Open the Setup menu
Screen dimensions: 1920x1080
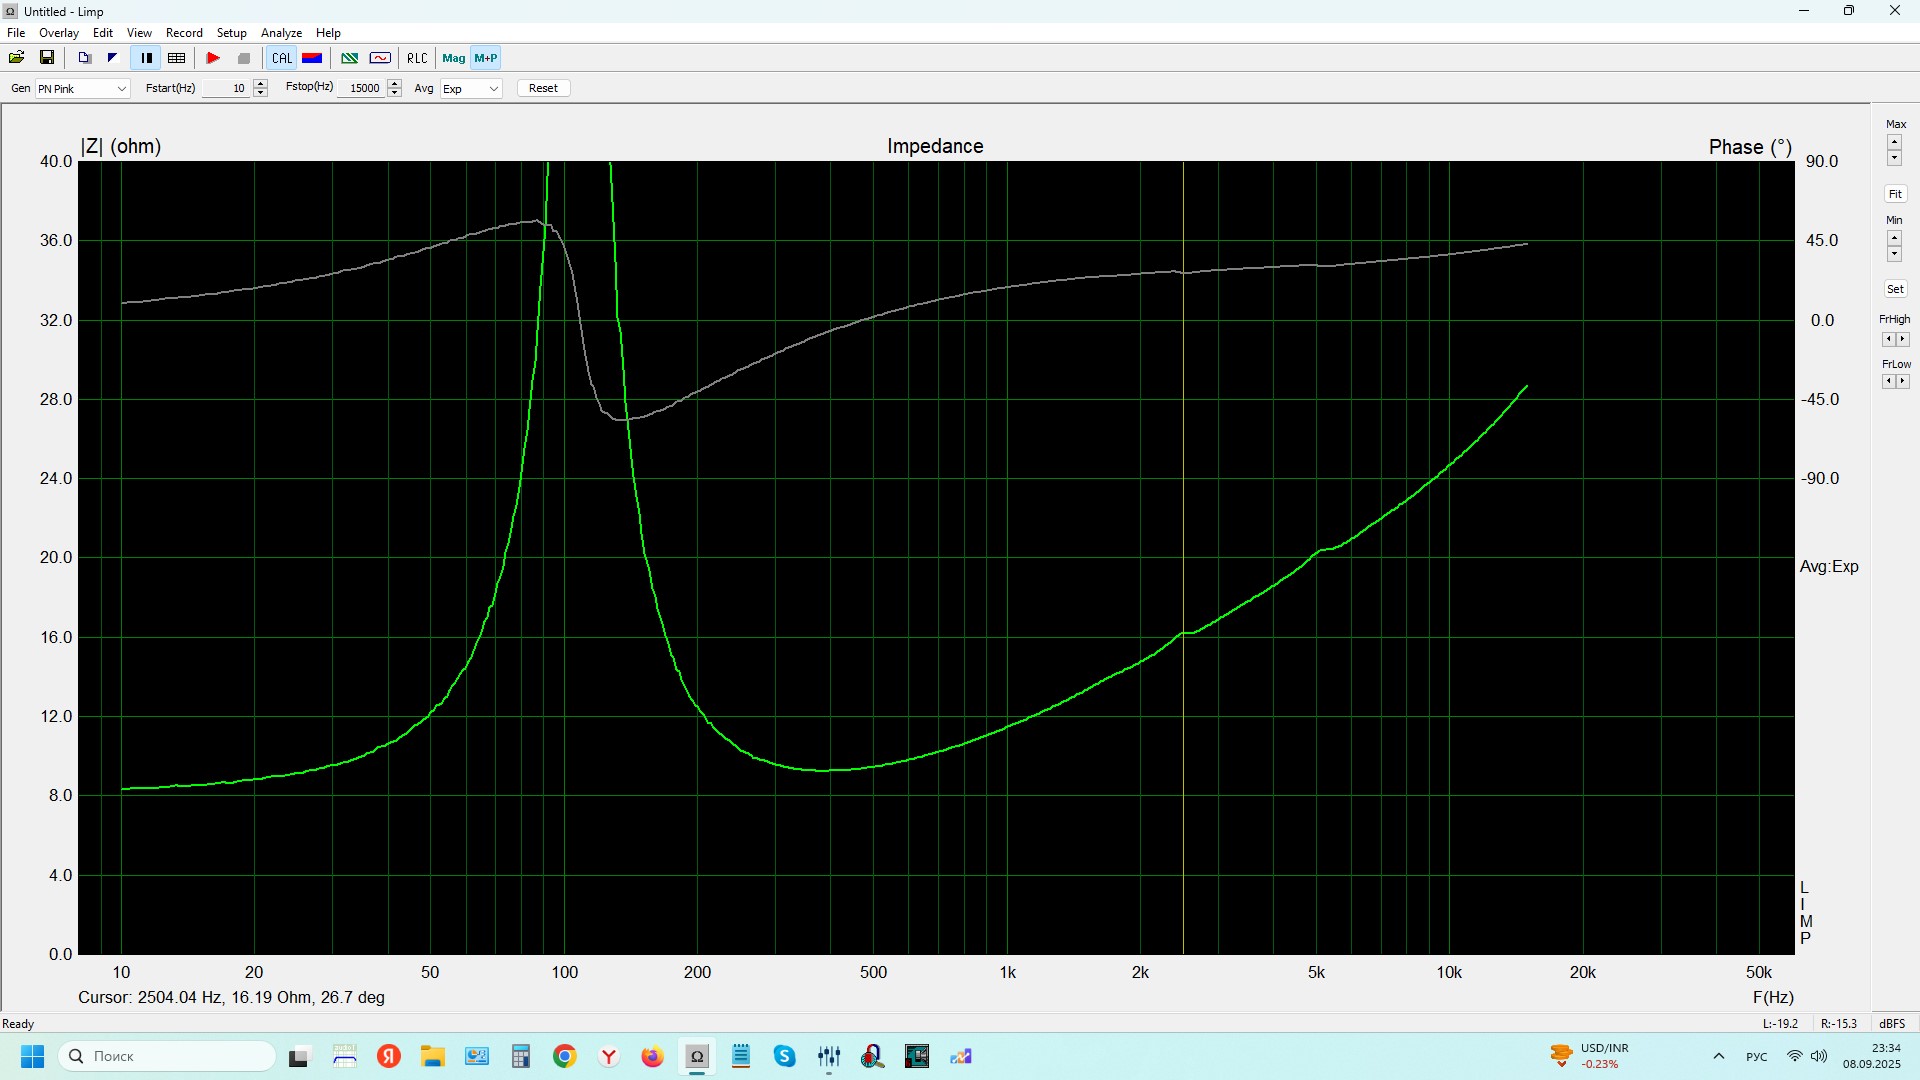tap(232, 33)
